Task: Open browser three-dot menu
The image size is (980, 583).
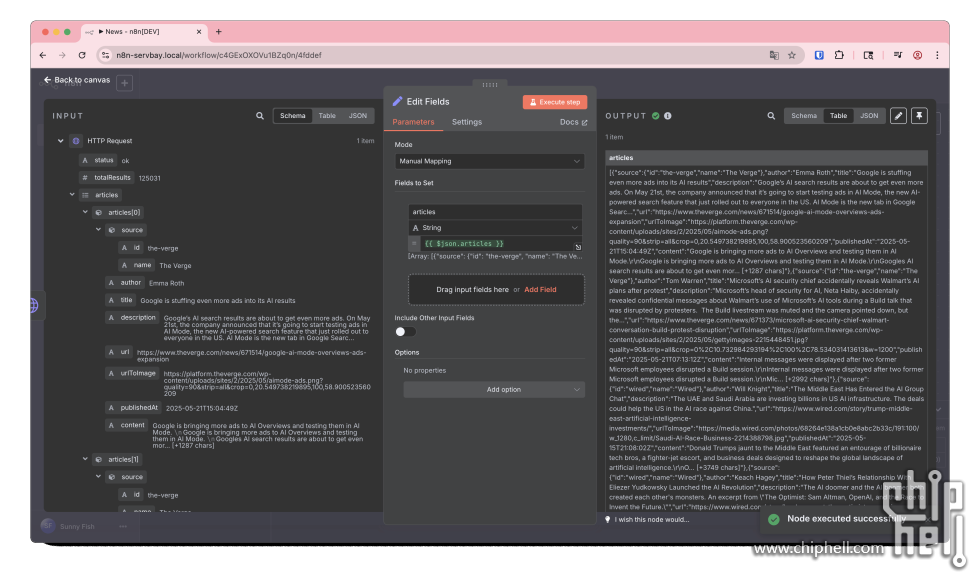Action: tap(937, 56)
